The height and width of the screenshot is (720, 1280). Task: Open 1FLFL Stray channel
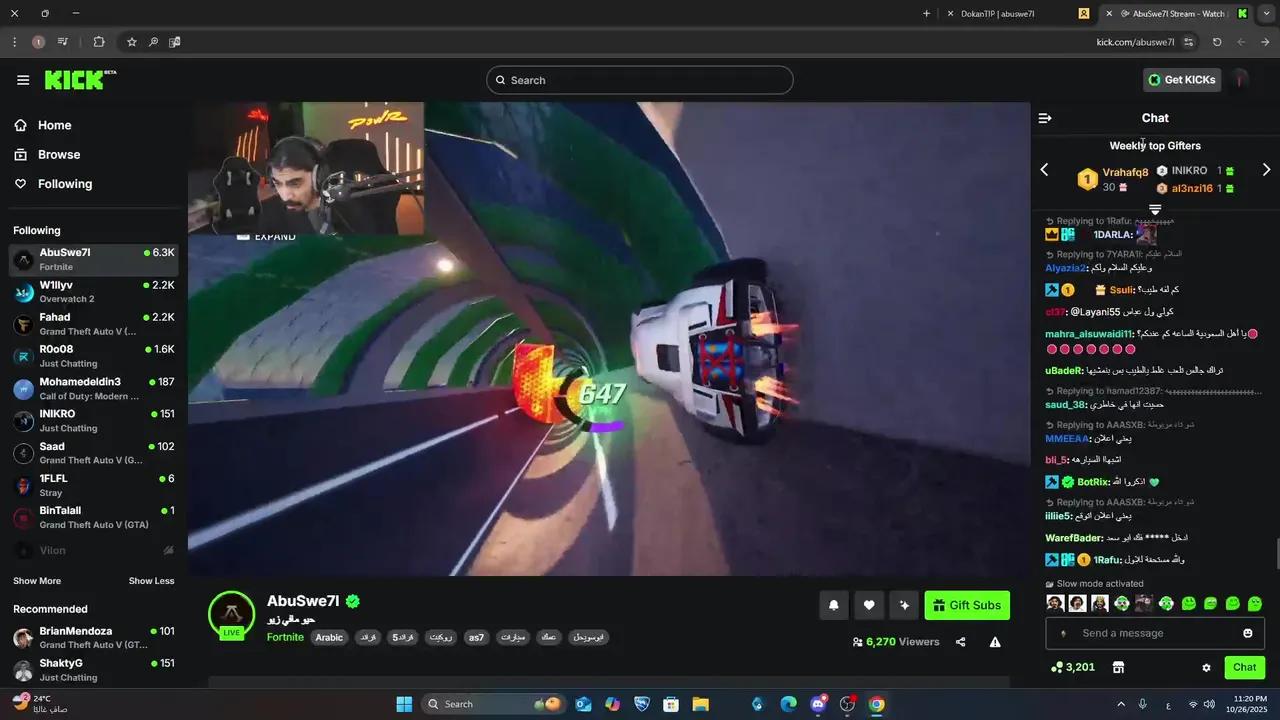click(94, 485)
